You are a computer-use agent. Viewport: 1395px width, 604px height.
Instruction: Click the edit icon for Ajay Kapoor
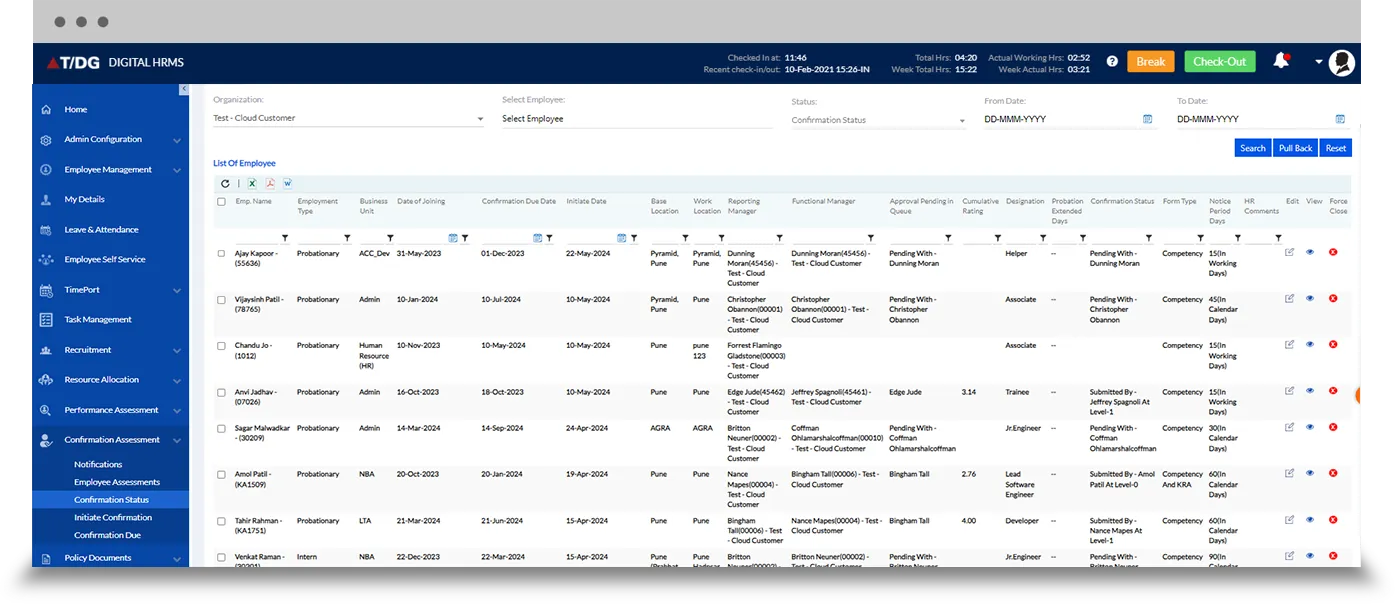(1289, 253)
